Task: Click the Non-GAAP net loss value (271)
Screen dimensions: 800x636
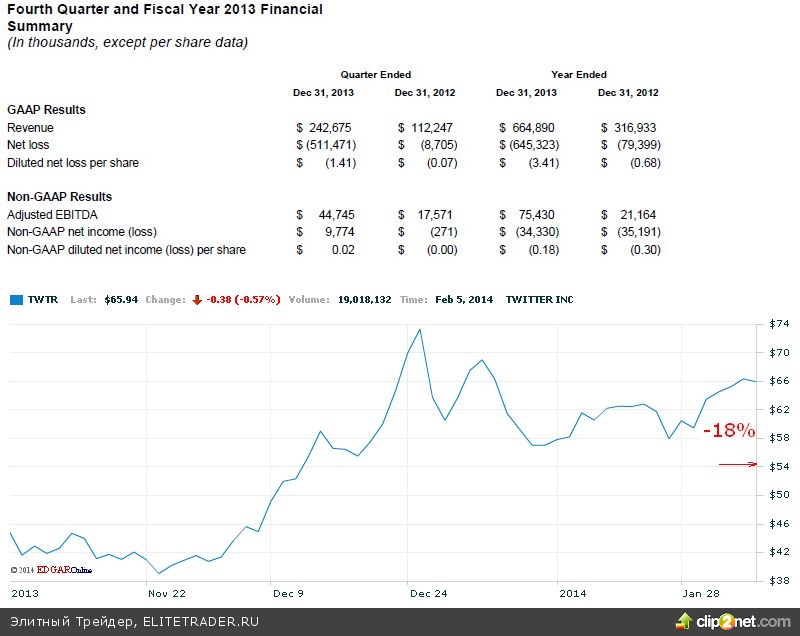Action: click(x=443, y=232)
